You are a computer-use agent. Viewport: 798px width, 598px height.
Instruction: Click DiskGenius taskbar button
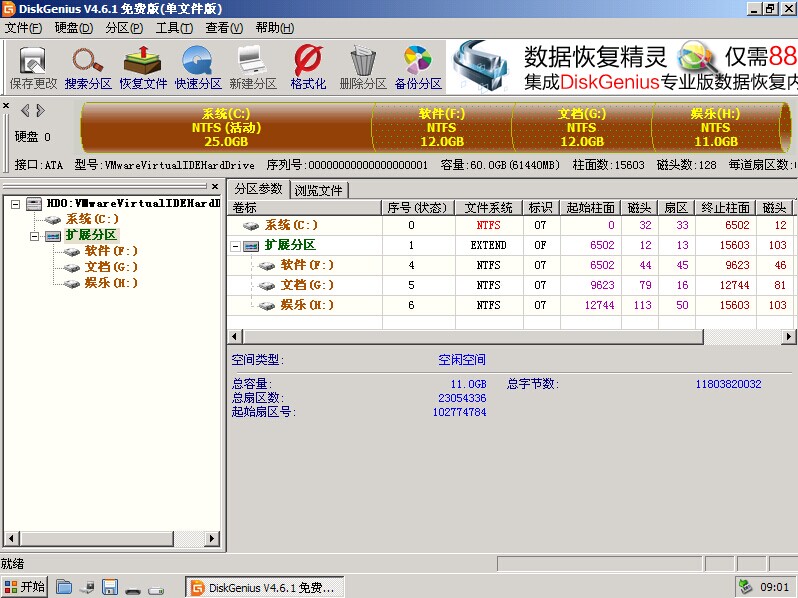coord(265,587)
